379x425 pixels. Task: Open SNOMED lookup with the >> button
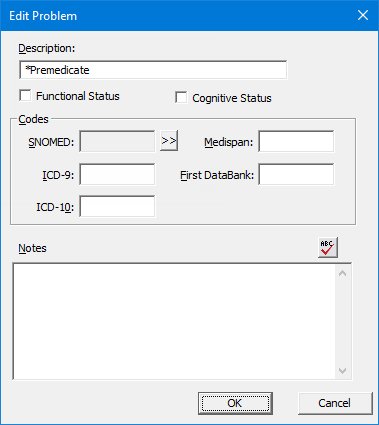pyautogui.click(x=169, y=141)
